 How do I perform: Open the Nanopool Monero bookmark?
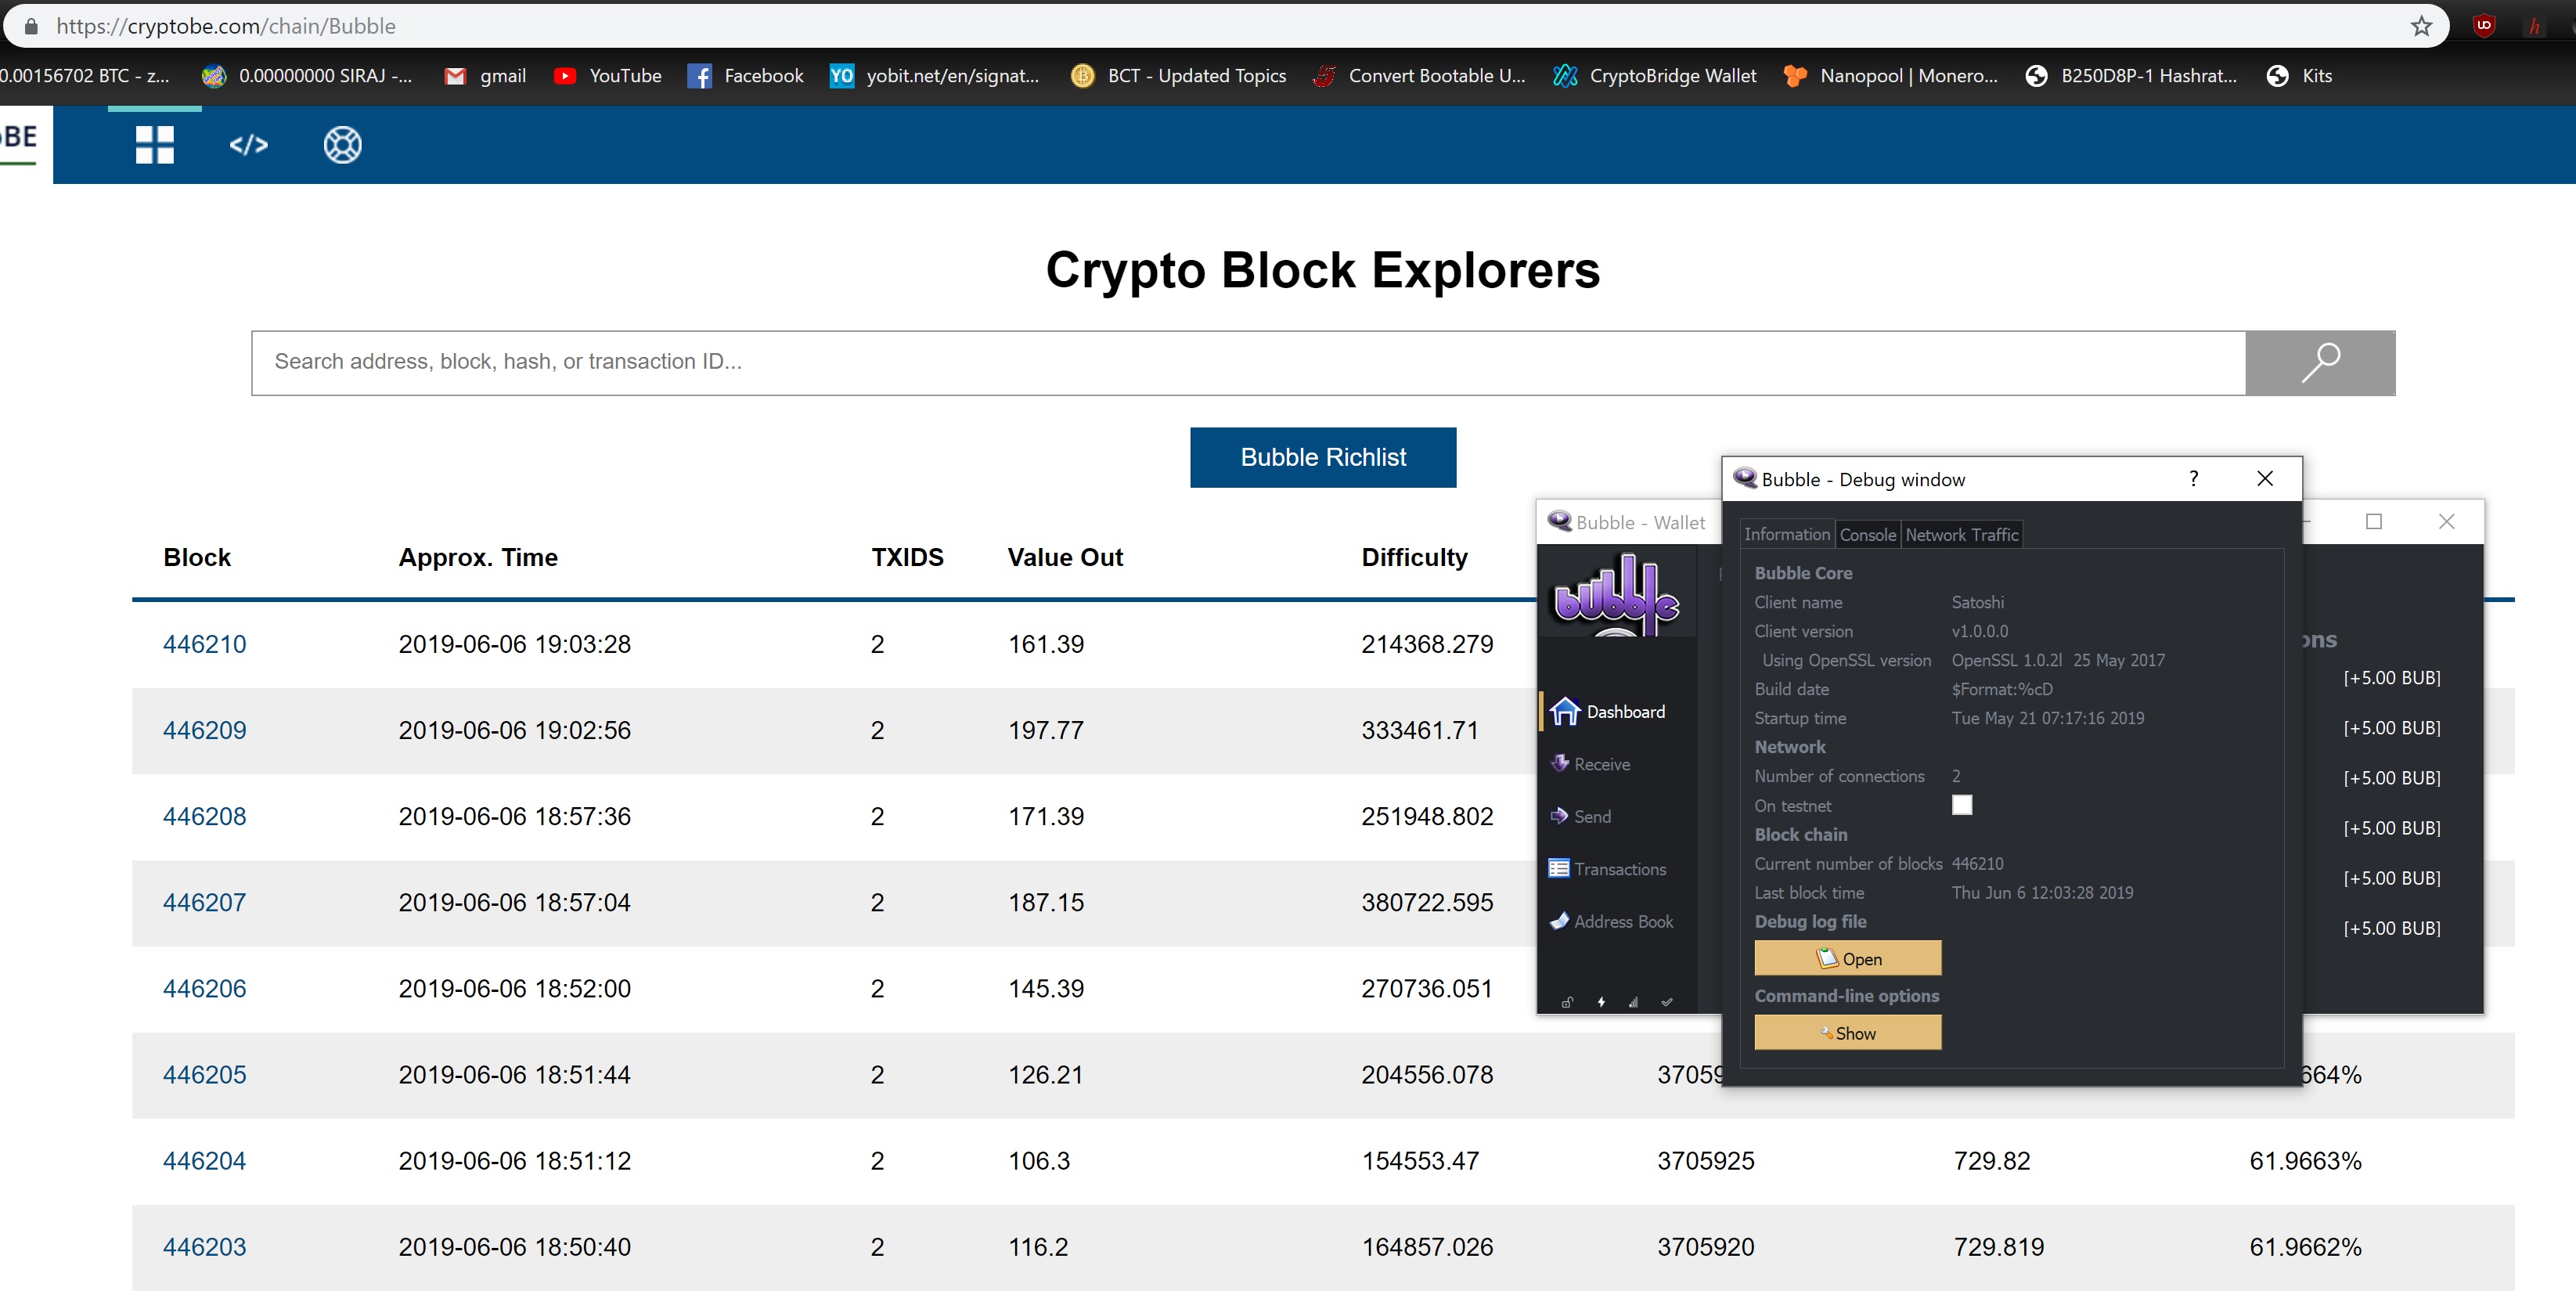point(1890,76)
